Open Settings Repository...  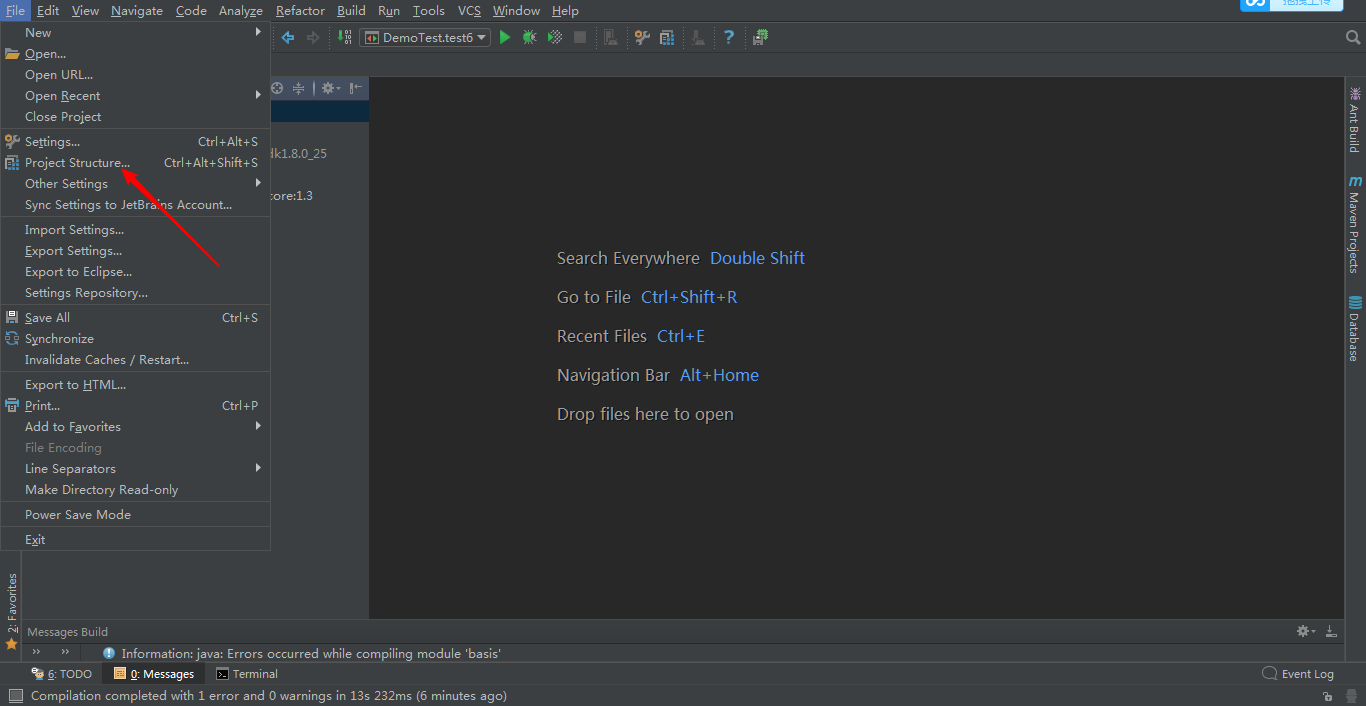[x=135, y=292]
